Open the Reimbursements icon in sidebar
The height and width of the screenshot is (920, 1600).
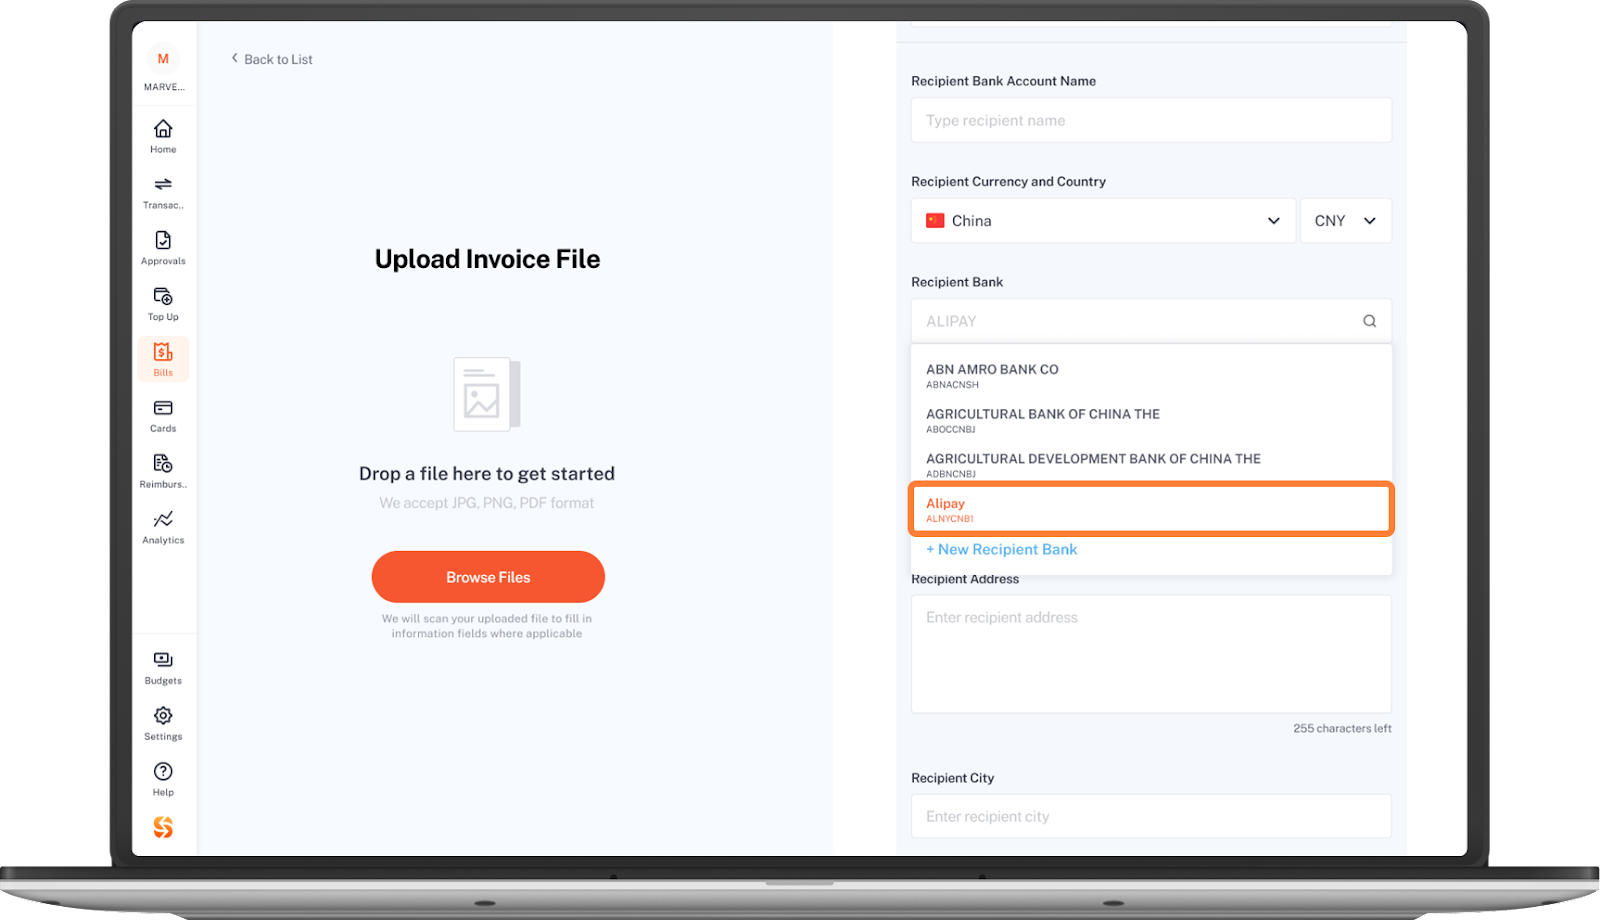(163, 463)
